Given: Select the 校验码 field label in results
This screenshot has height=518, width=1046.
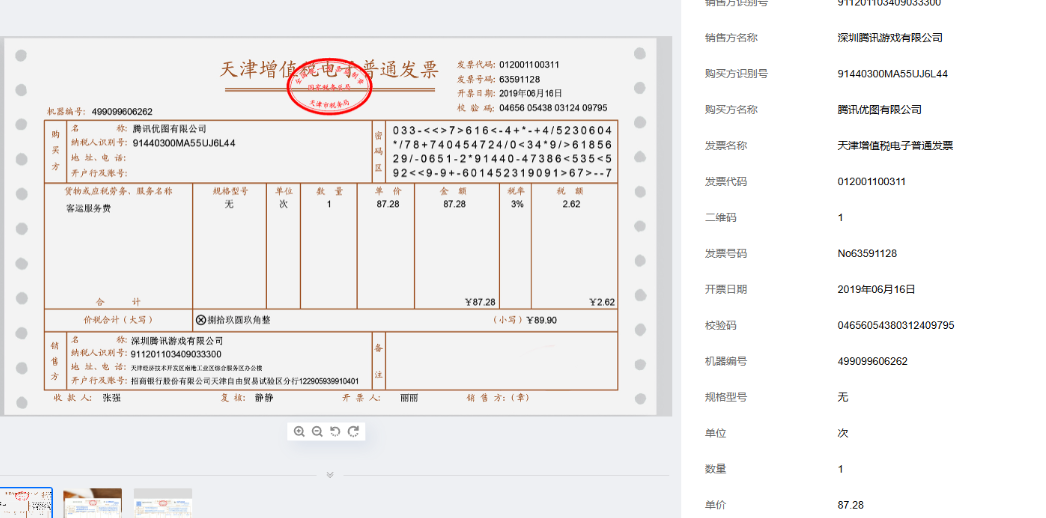Looking at the screenshot, I should click(720, 325).
